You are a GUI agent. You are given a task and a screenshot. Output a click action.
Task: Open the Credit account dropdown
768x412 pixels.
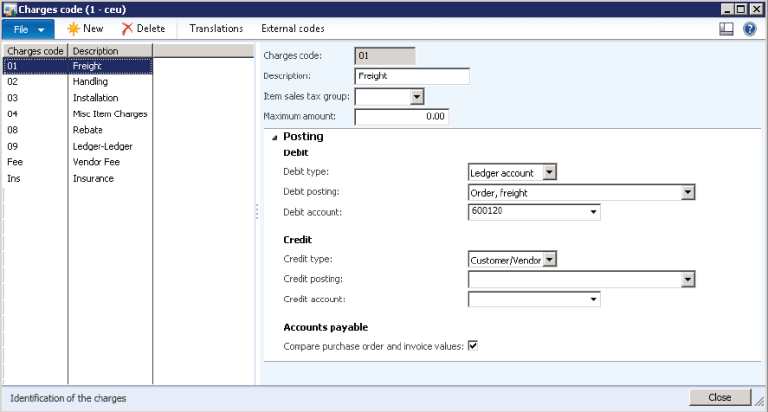(x=594, y=299)
